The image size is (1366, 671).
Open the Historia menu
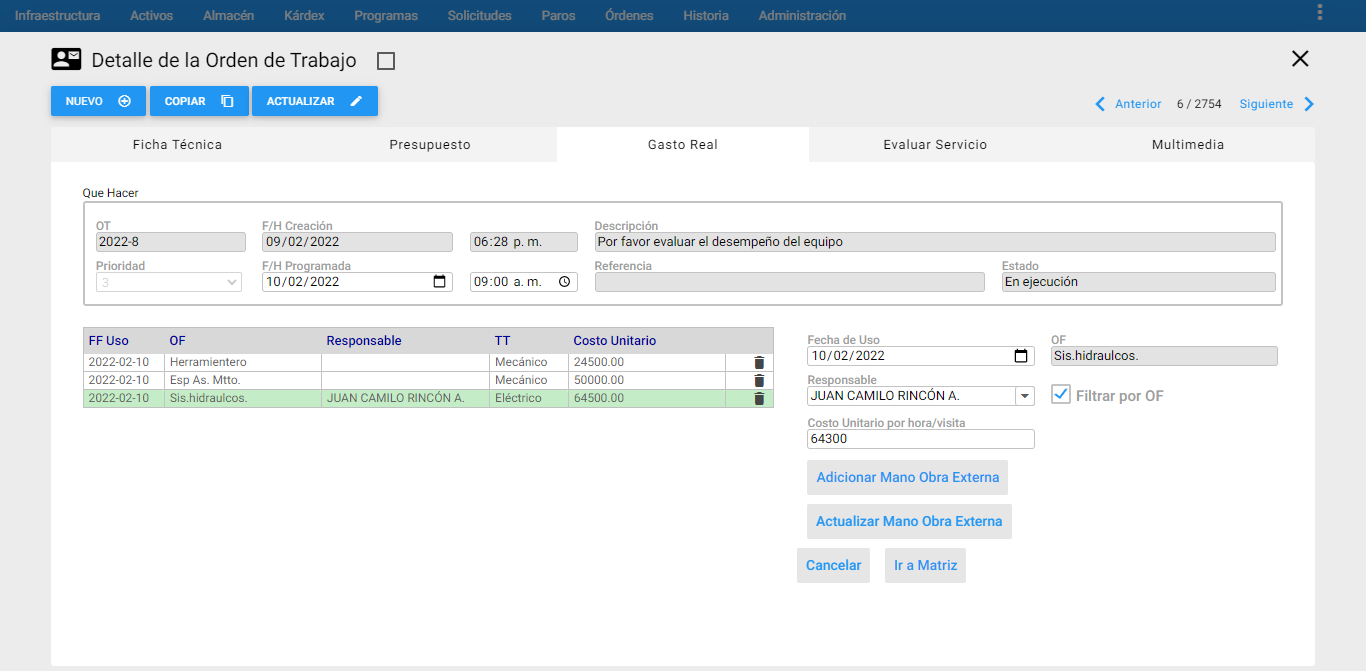pos(706,16)
